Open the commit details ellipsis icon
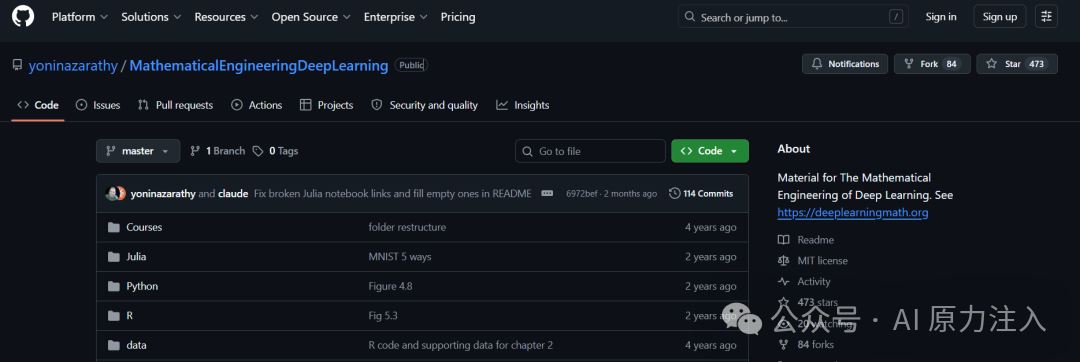Viewport: 1080px width, 362px height. 548,193
